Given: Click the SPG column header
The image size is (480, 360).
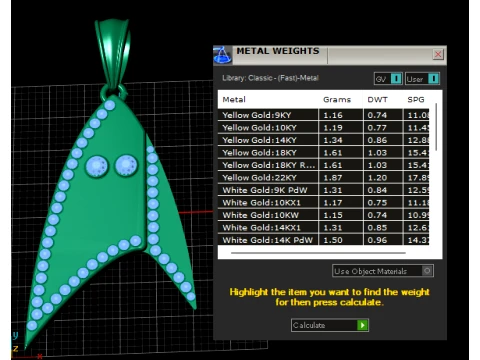Looking at the screenshot, I should [x=416, y=100].
